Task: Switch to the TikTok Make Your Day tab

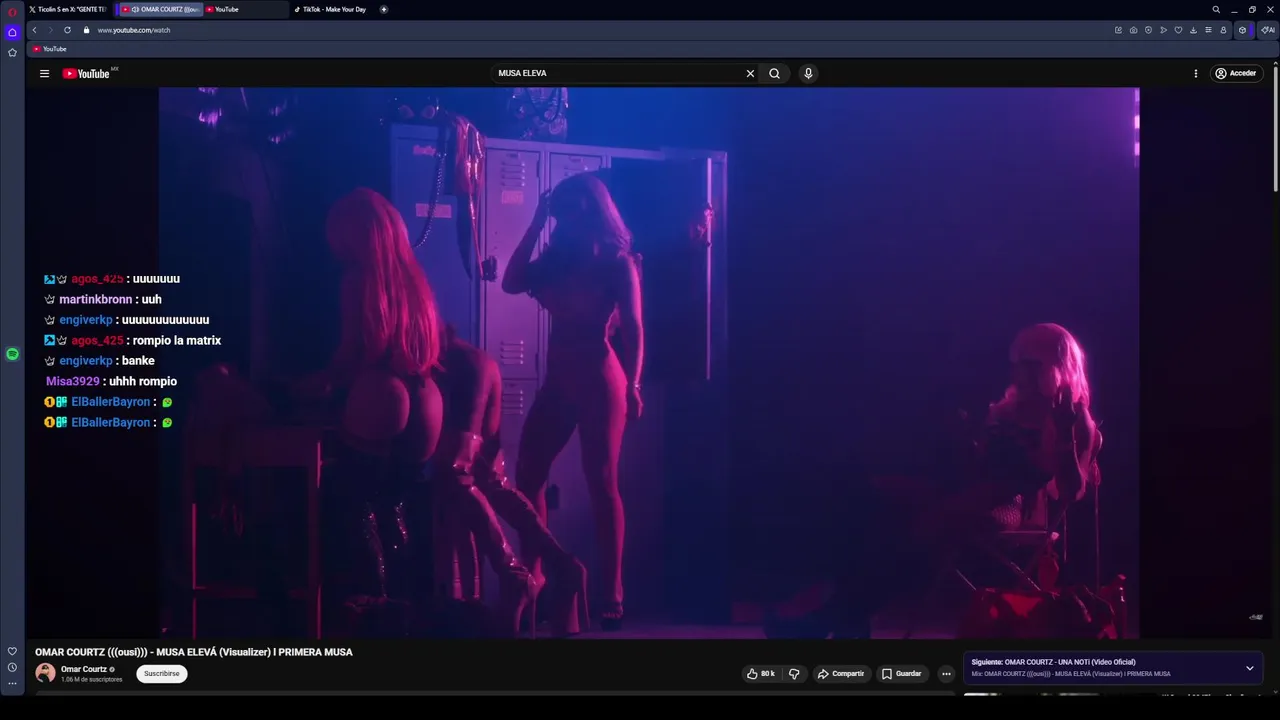Action: tap(332, 9)
